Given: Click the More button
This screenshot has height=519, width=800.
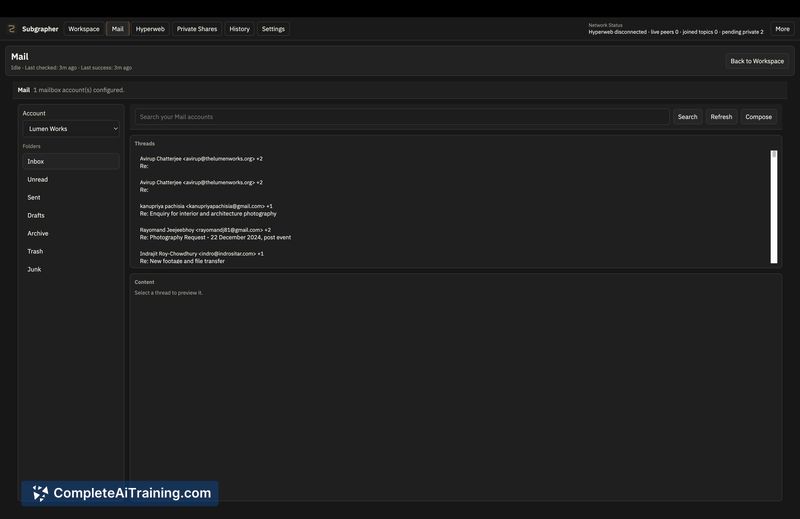Looking at the screenshot, I should 782,29.
